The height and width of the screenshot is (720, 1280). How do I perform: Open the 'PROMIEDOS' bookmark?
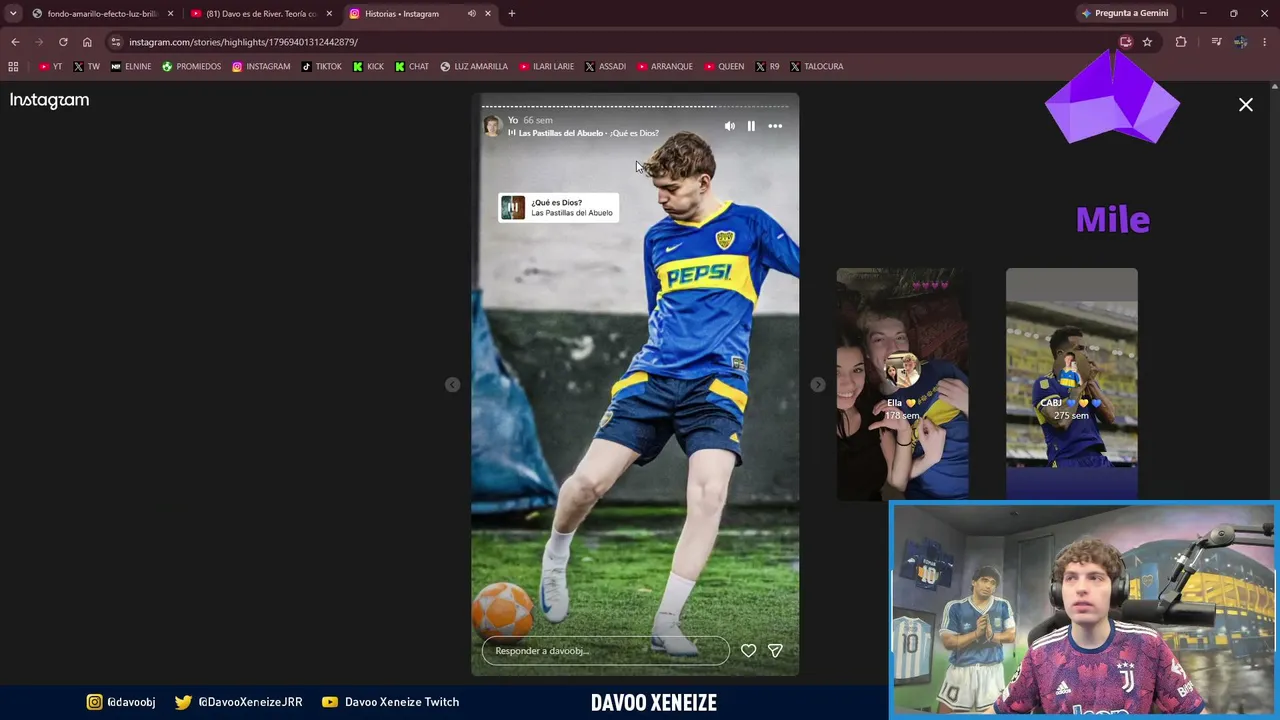[x=191, y=67]
